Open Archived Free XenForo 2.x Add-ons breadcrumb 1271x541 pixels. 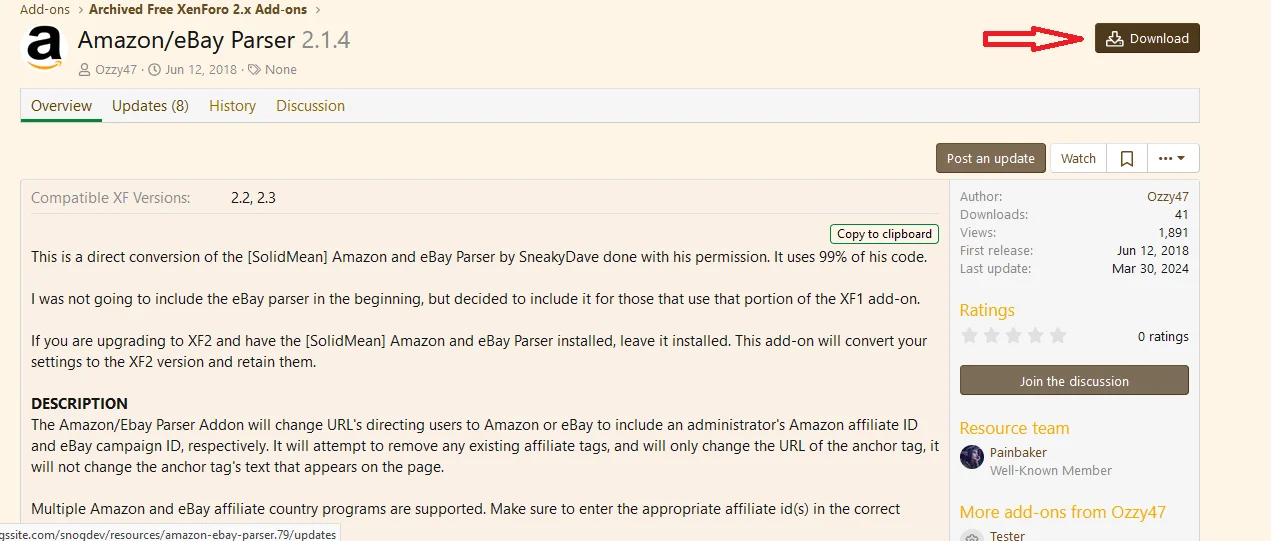(x=198, y=10)
